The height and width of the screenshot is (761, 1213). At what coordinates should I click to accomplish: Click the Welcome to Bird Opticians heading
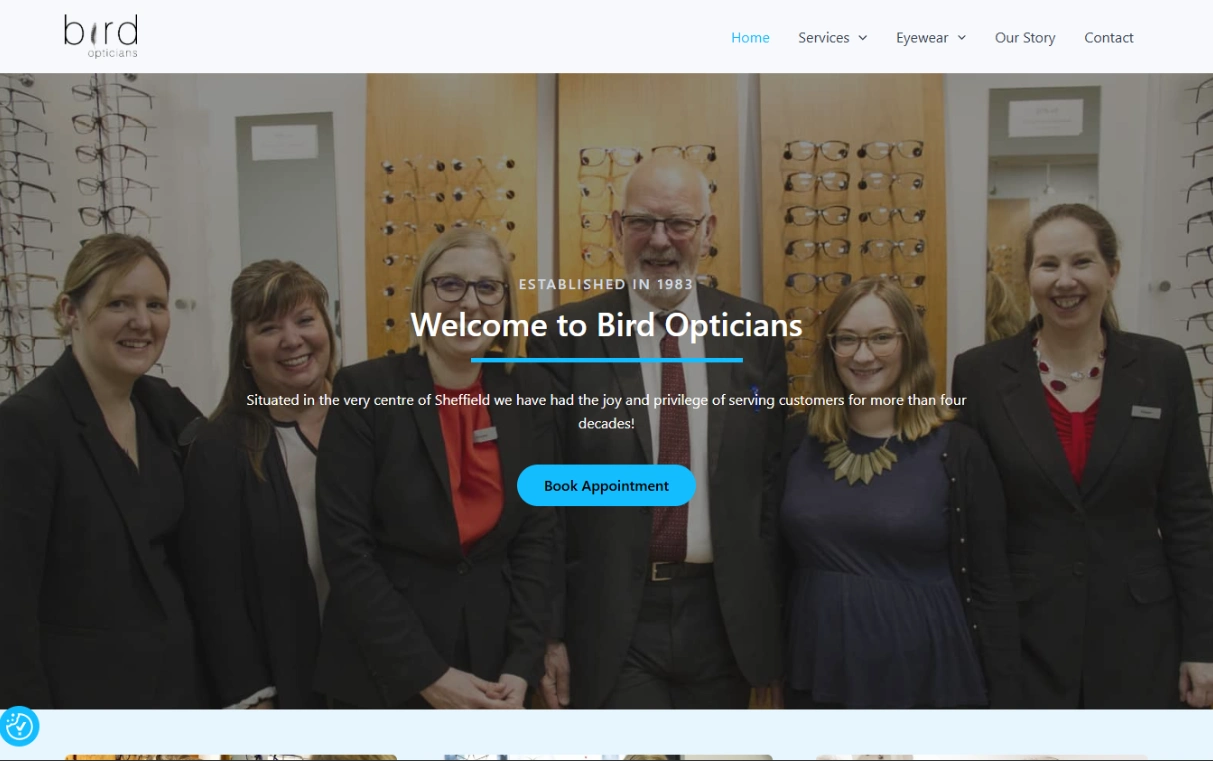[x=606, y=324]
